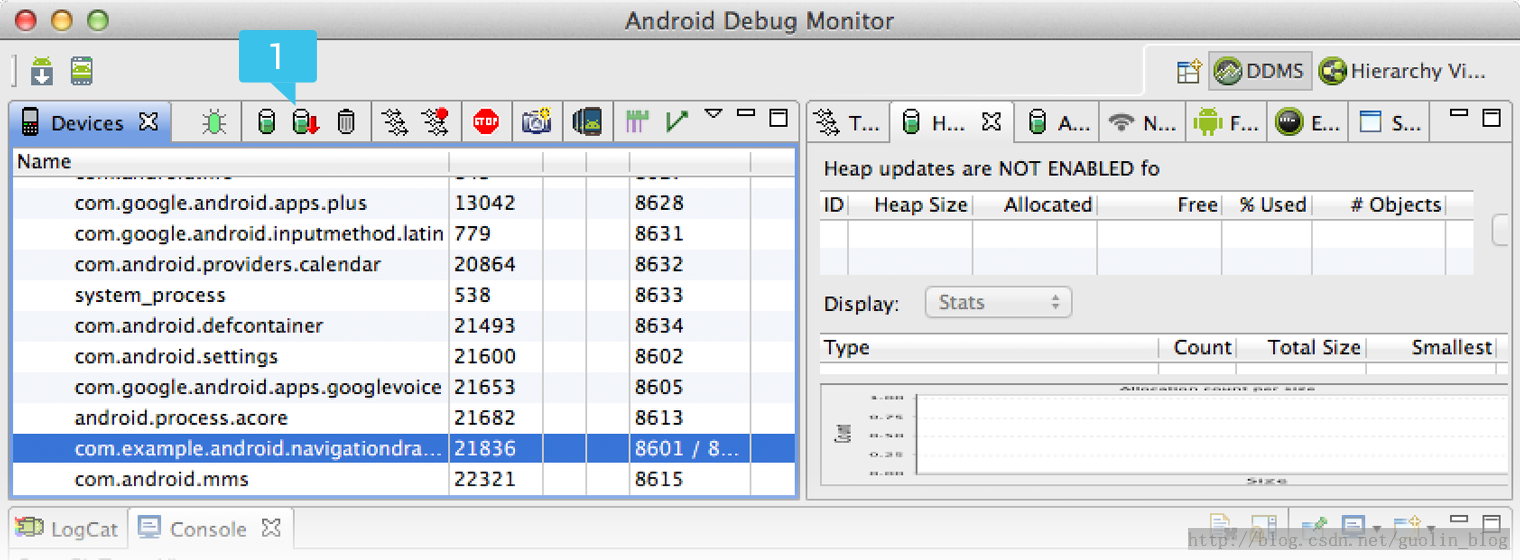Click the Heap Size column header
Screen dimensions: 1520x560
pos(910,205)
